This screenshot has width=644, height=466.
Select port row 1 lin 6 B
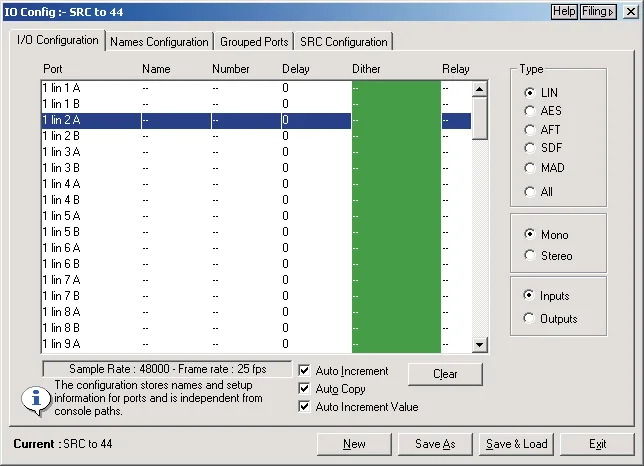point(256,264)
